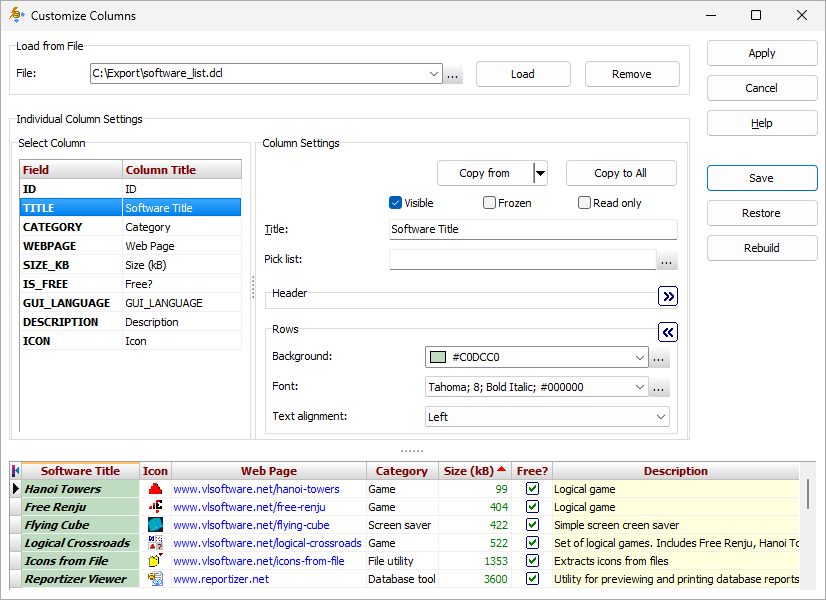Collapse the Rows section with double arrows

pos(667,332)
